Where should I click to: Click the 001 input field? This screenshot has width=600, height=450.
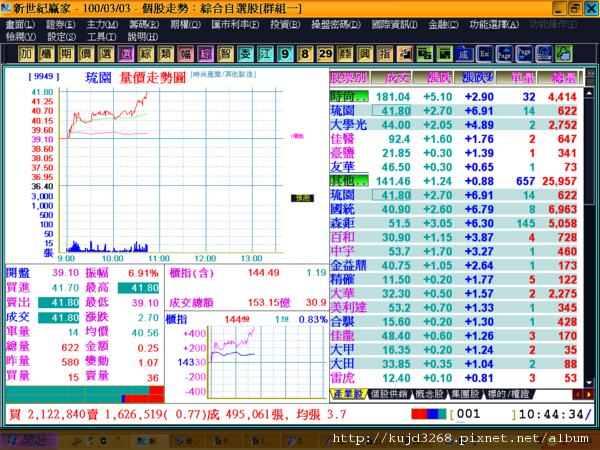pyautogui.click(x=483, y=414)
